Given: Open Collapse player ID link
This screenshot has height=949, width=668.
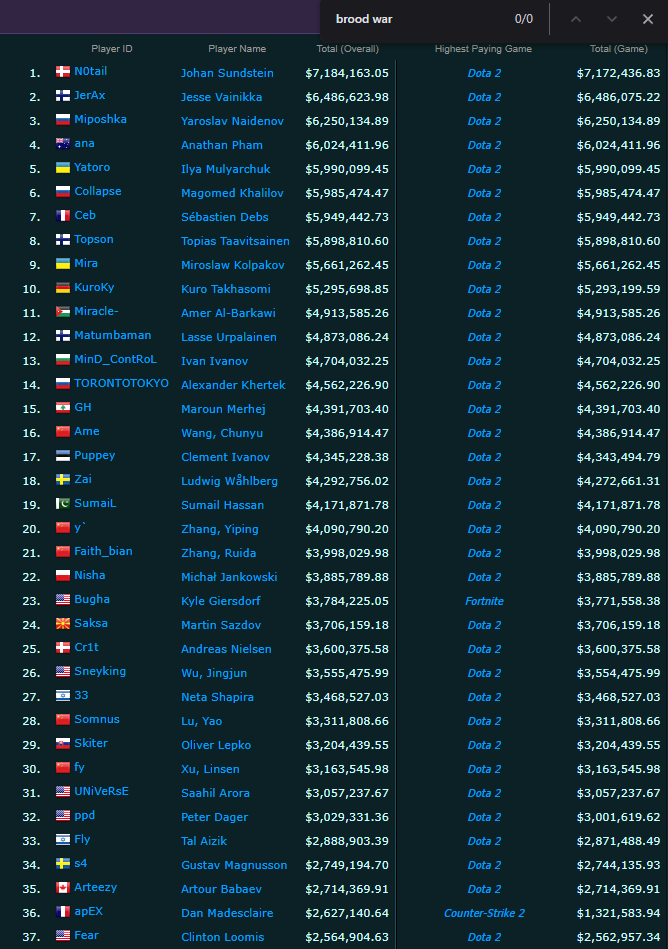Looking at the screenshot, I should point(97,191).
